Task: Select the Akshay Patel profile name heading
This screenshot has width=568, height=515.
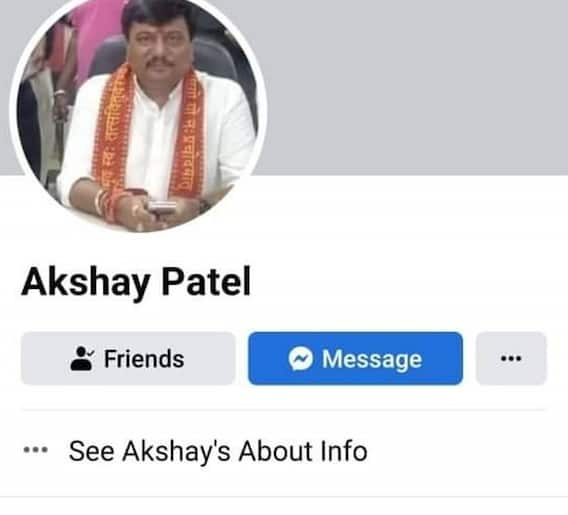Action: point(136,282)
